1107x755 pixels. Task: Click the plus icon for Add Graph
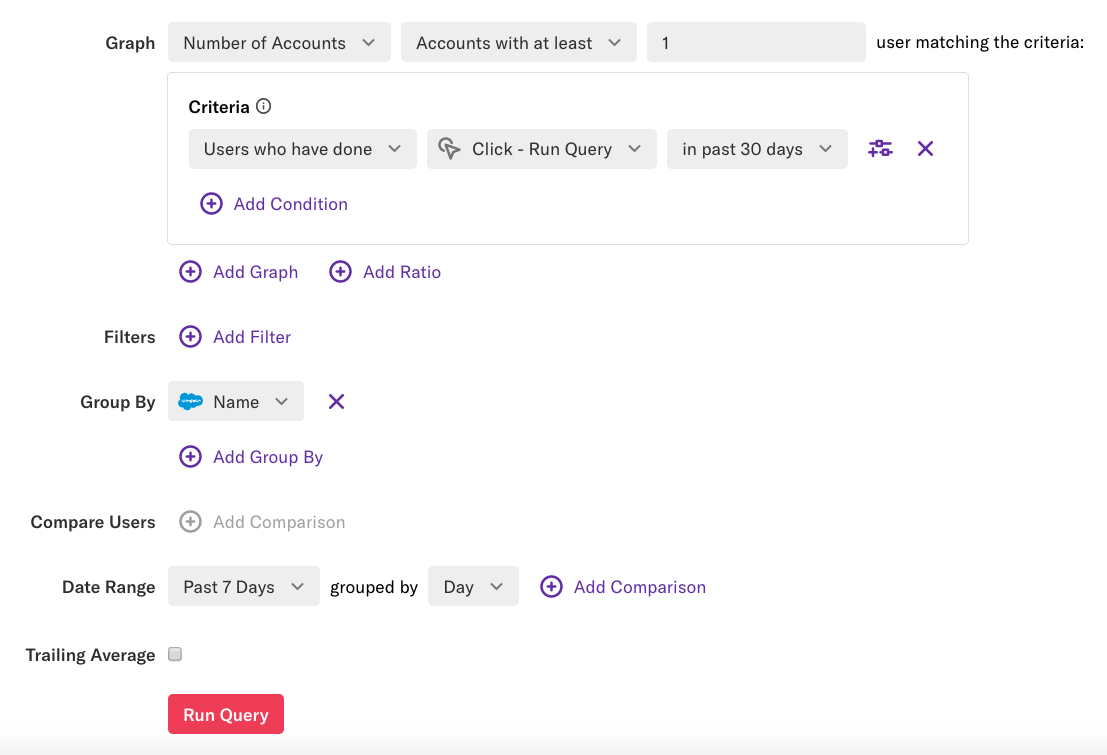190,271
